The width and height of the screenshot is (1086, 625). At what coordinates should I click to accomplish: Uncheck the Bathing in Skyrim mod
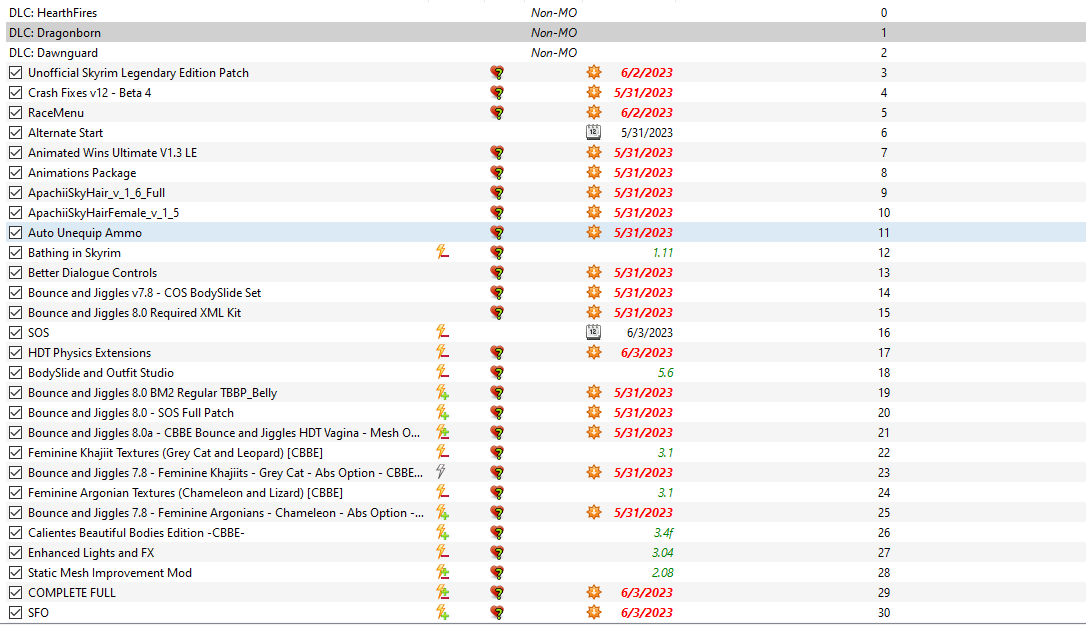point(15,252)
